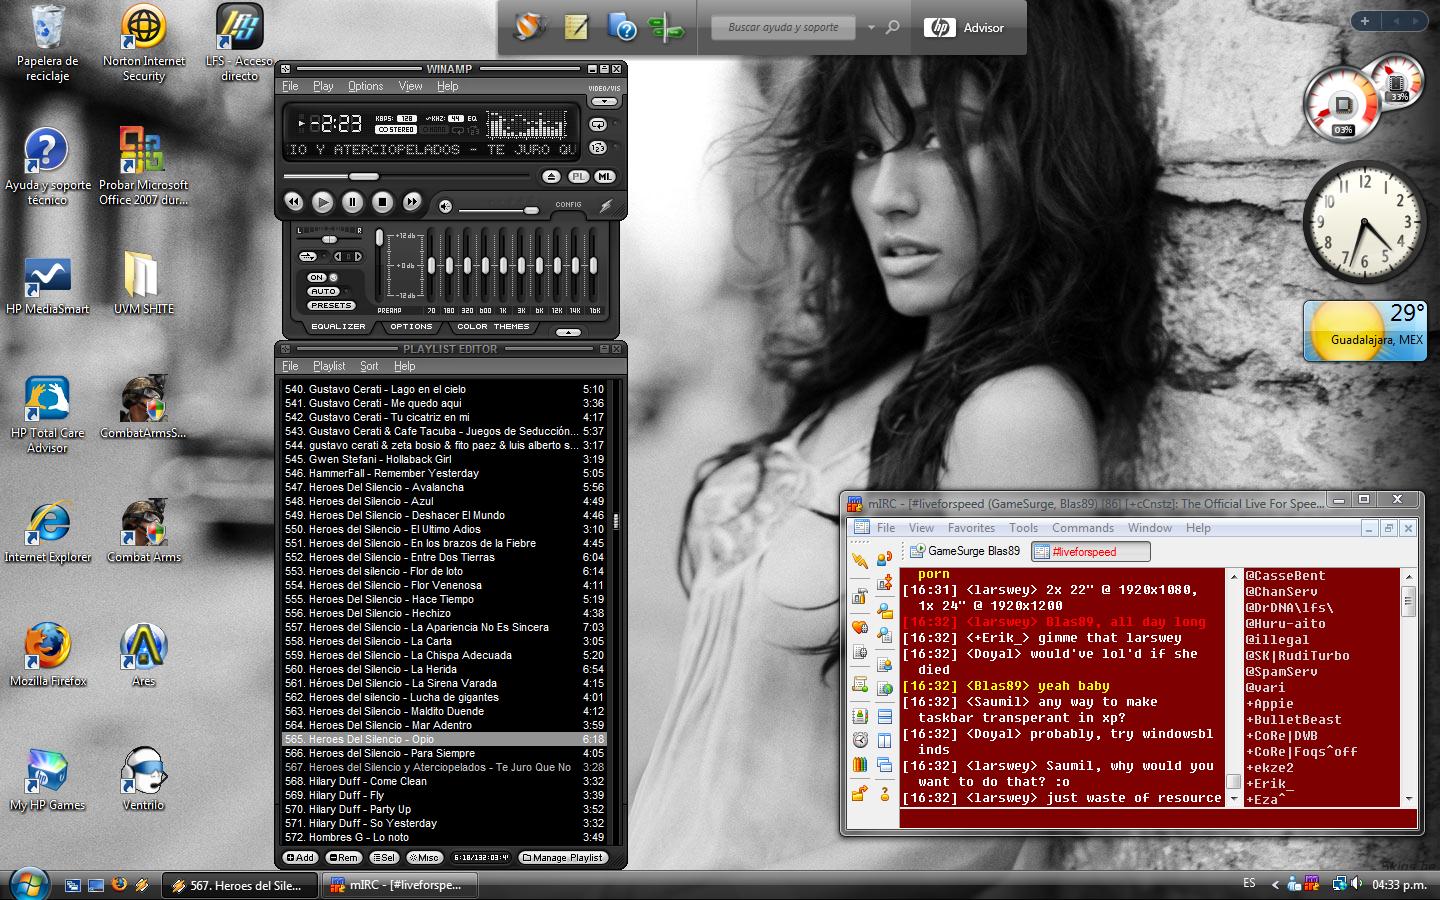Click the Guadalajara weather gadget
The image size is (1440, 900).
click(x=1364, y=331)
